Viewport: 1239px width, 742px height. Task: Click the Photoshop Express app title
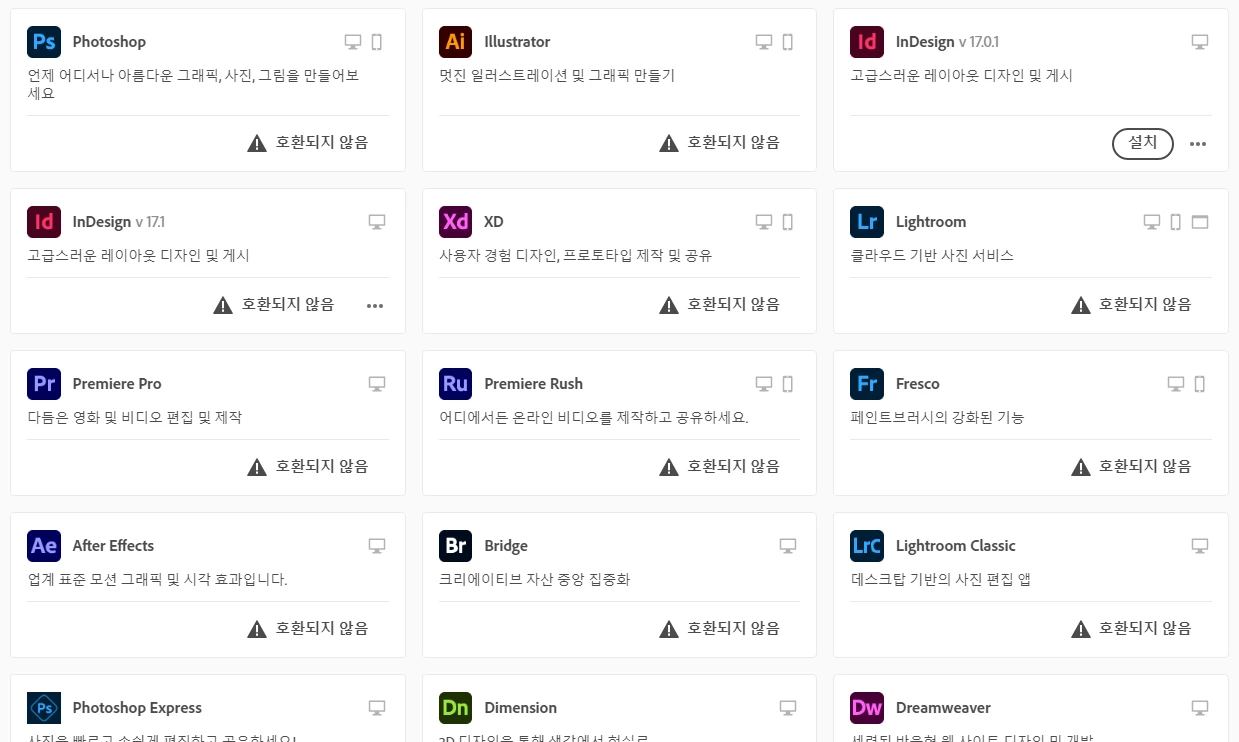pyautogui.click(x=137, y=708)
